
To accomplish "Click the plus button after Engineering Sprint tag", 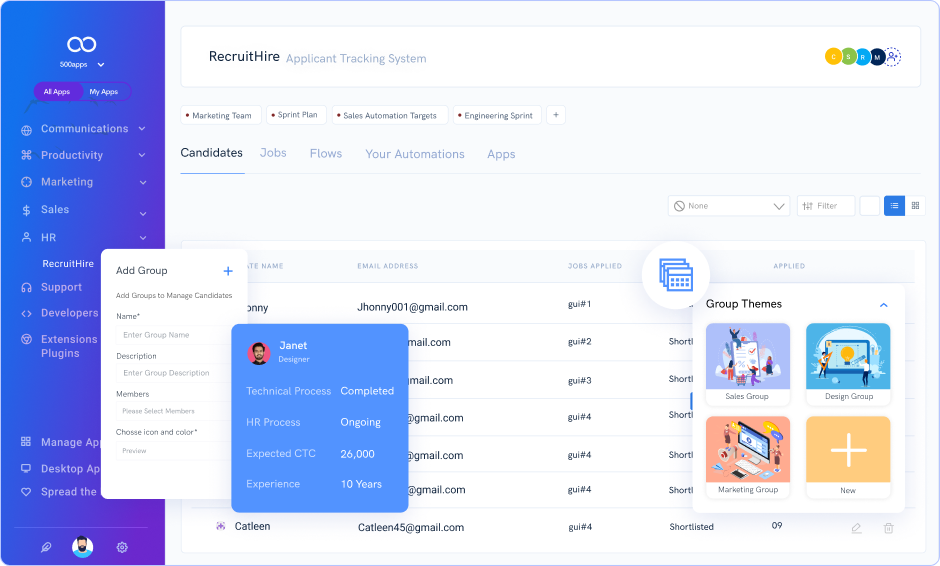I will [556, 115].
